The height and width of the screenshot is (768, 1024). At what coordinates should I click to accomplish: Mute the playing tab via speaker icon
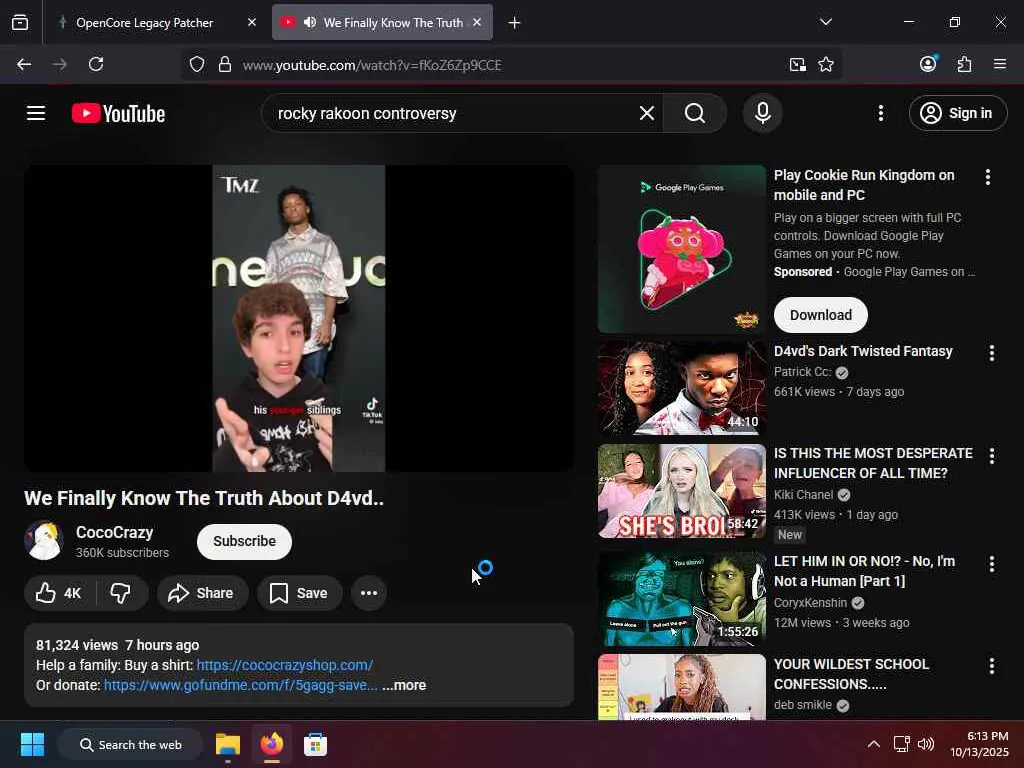(x=310, y=23)
